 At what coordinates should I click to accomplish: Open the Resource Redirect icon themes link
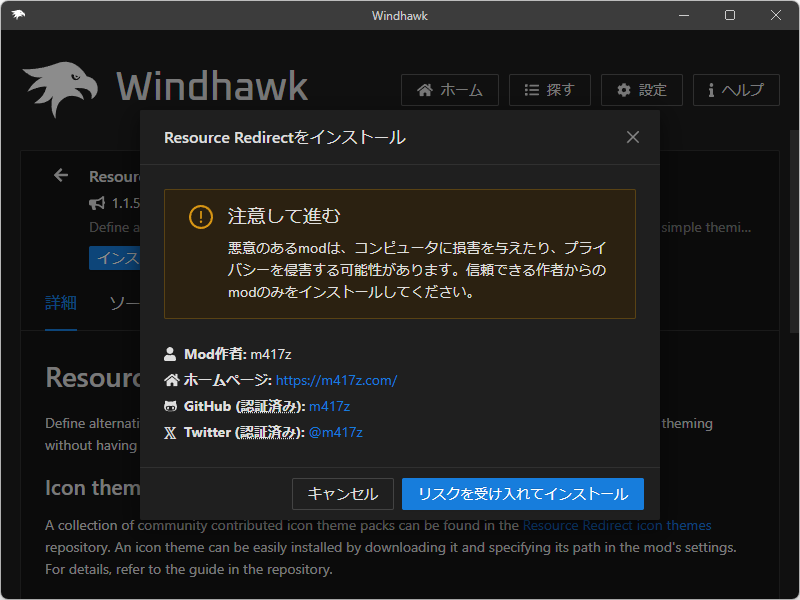point(617,525)
